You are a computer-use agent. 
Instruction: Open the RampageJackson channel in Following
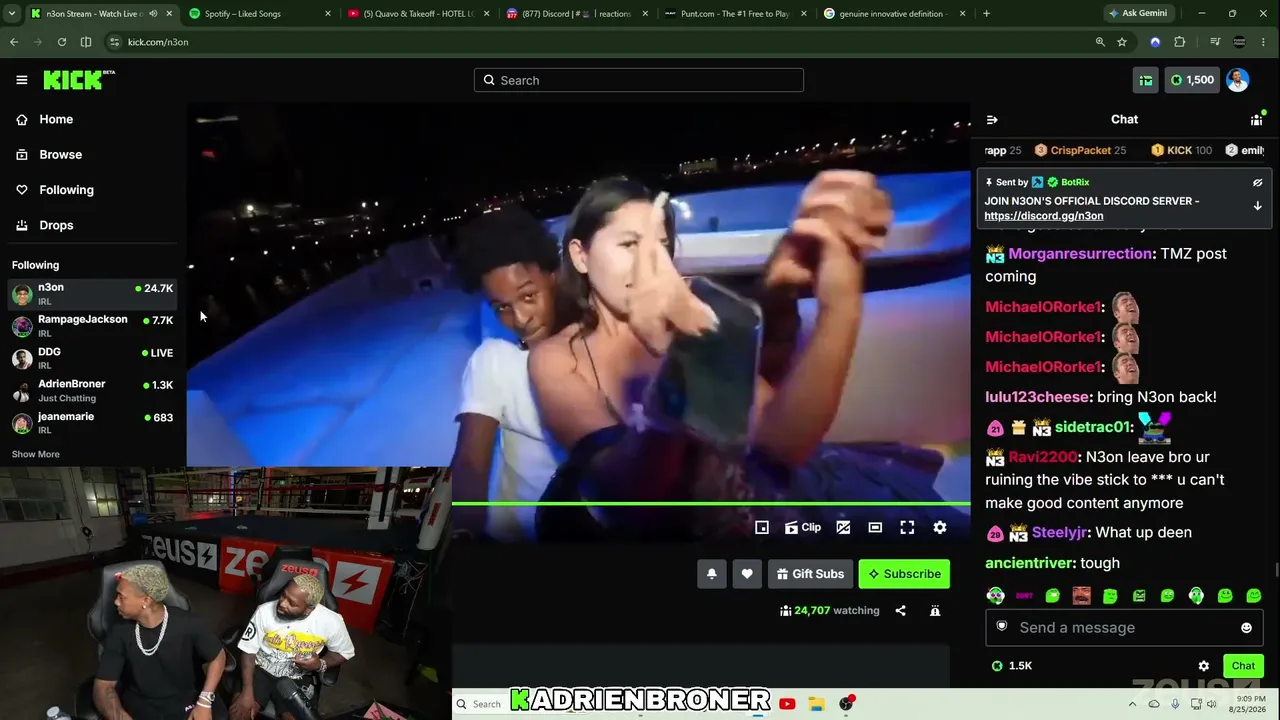(x=93, y=326)
